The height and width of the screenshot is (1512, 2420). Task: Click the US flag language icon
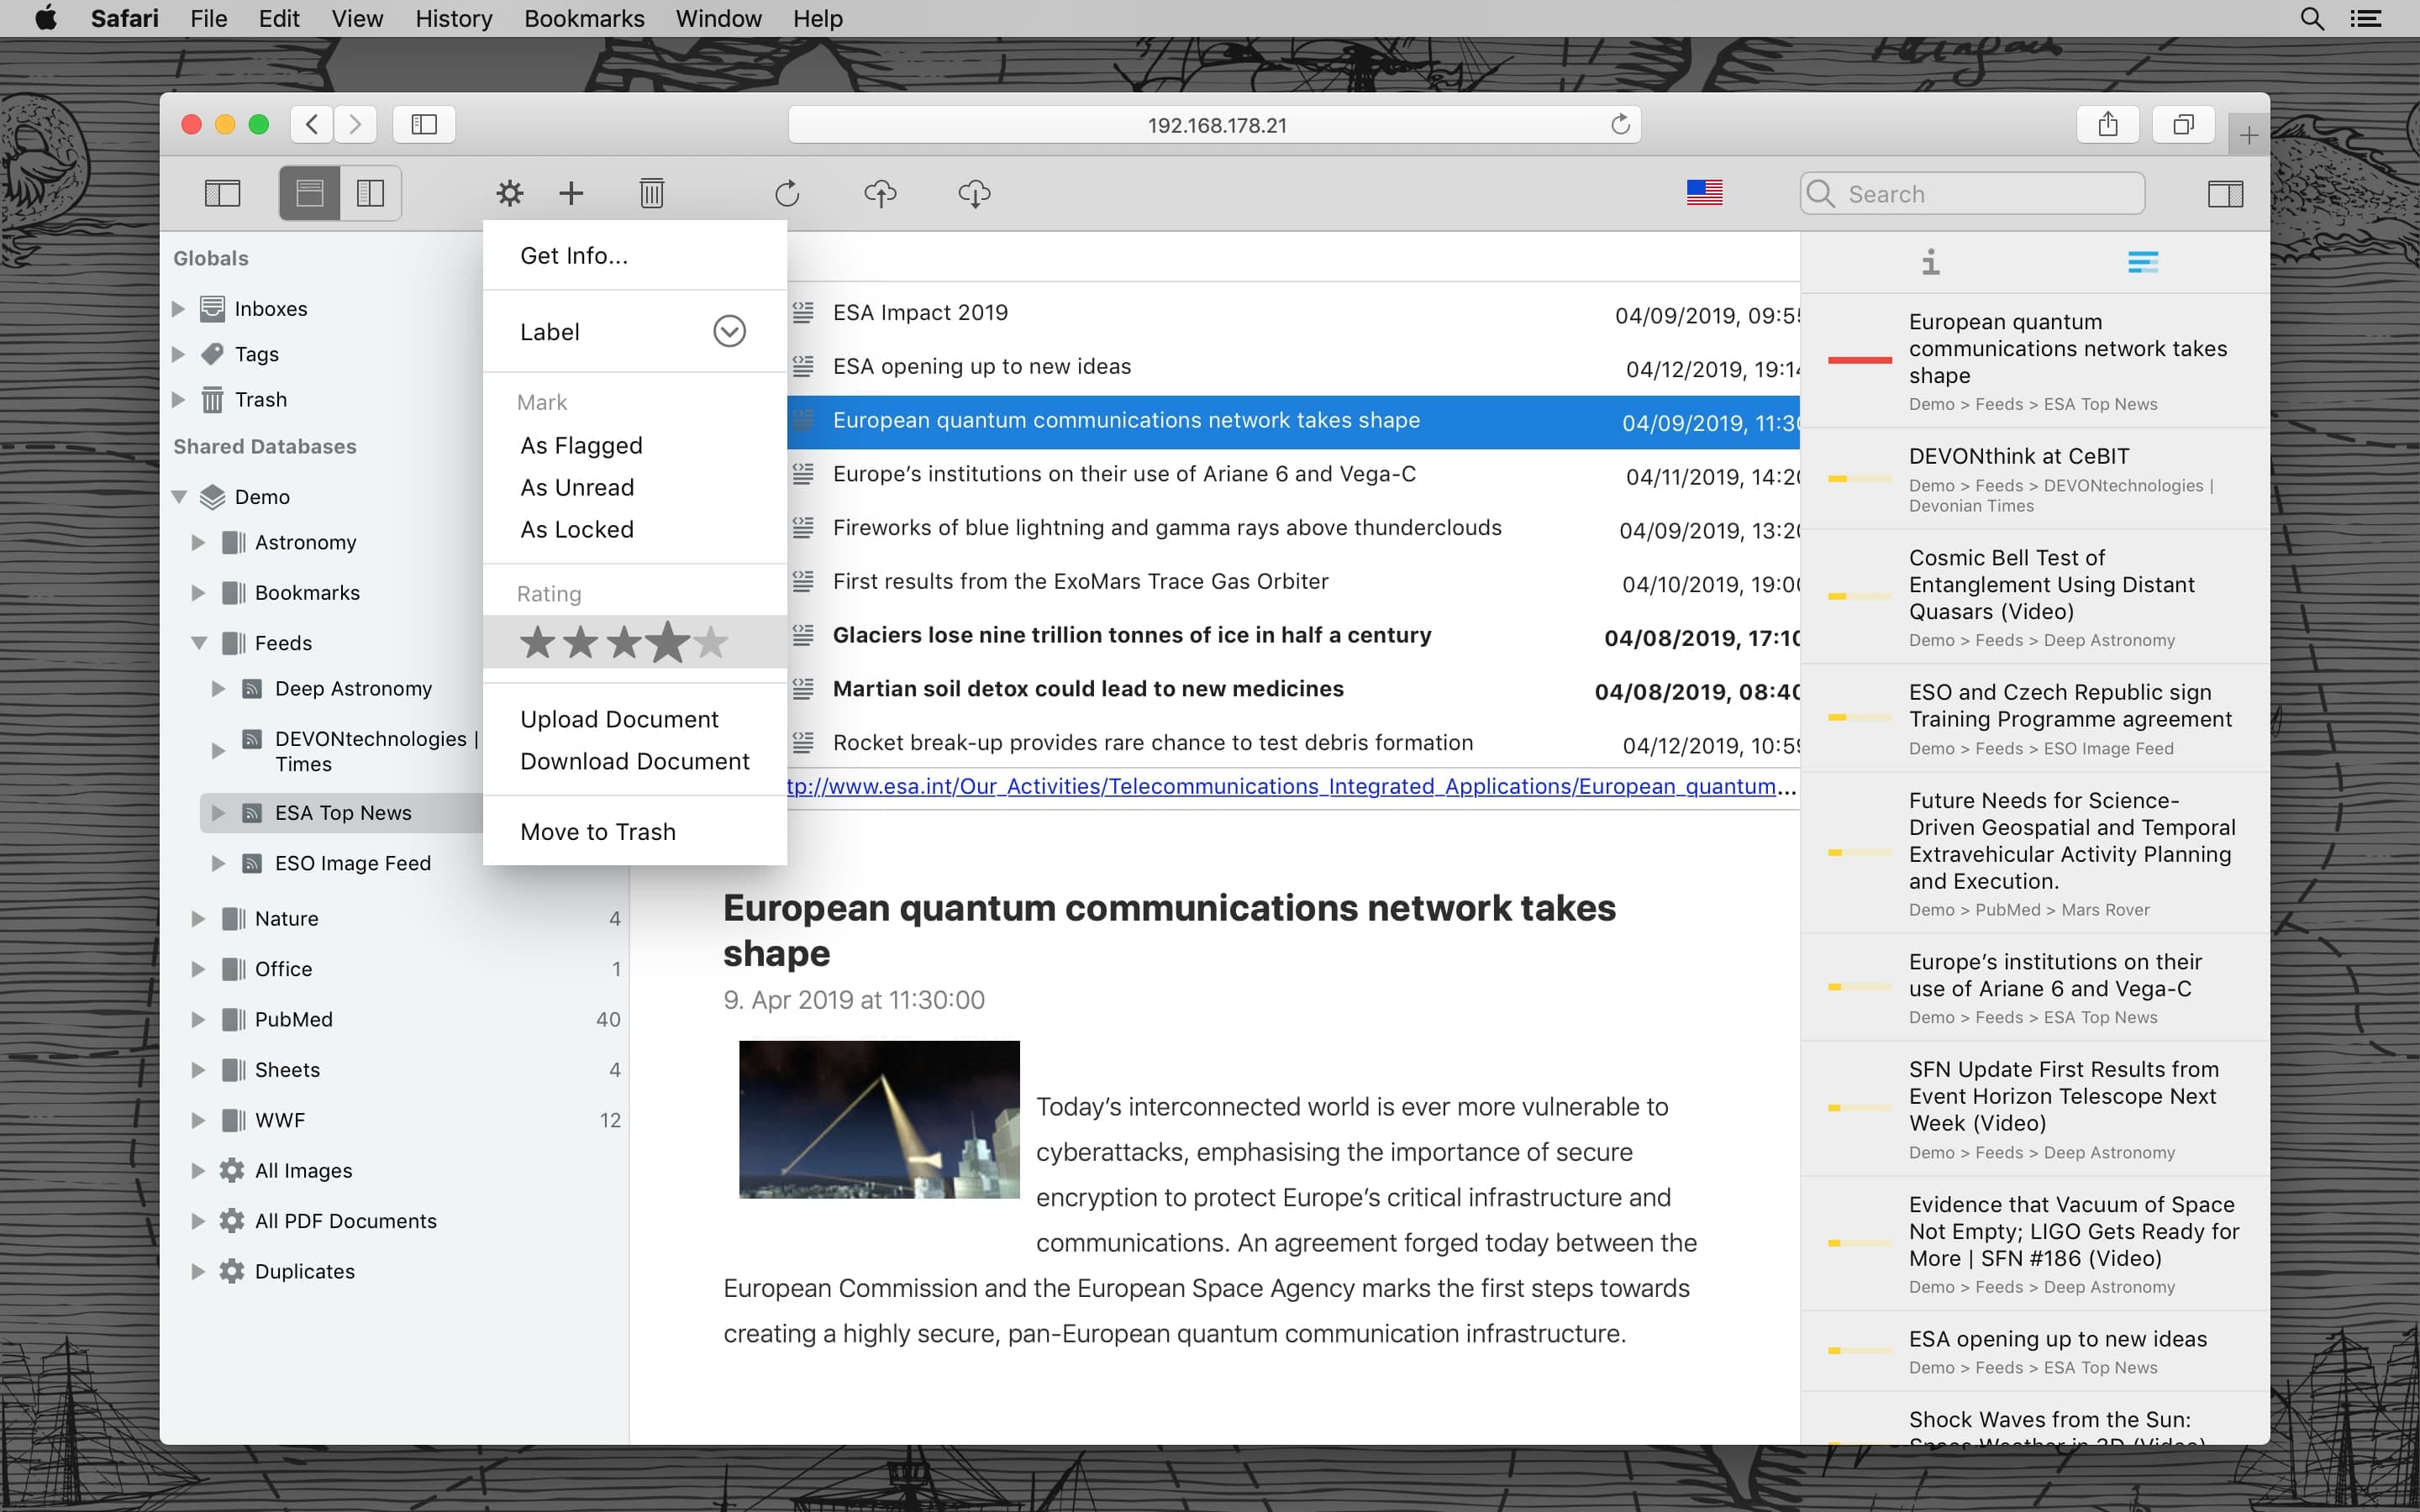click(x=1704, y=192)
